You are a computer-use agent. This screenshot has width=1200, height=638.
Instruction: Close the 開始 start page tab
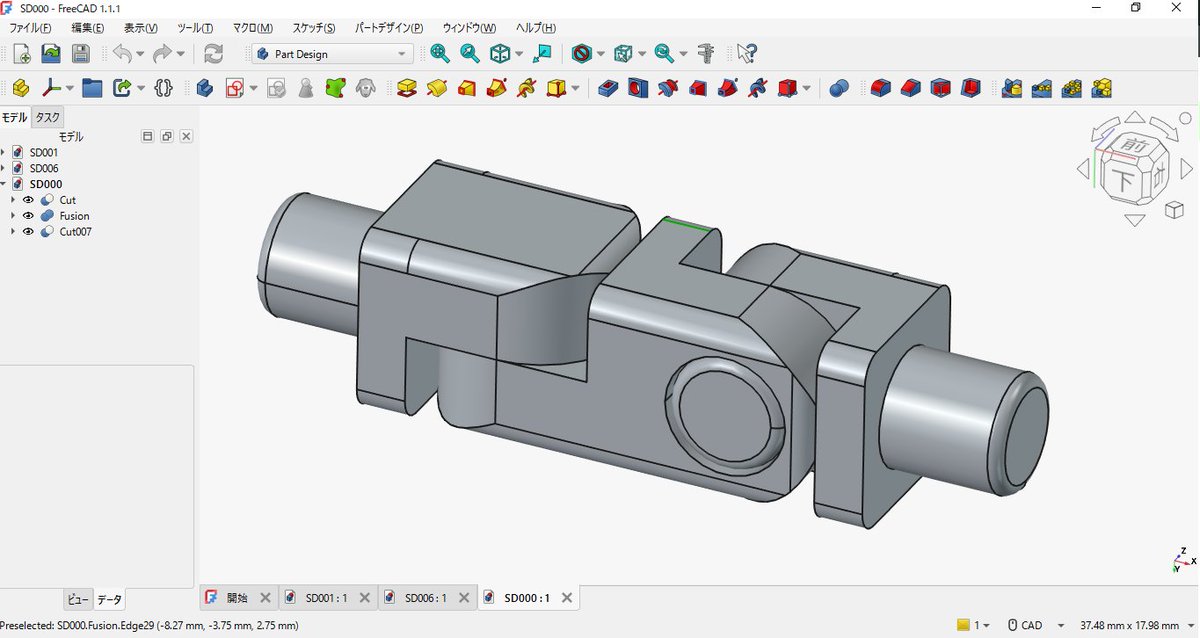[265, 598]
